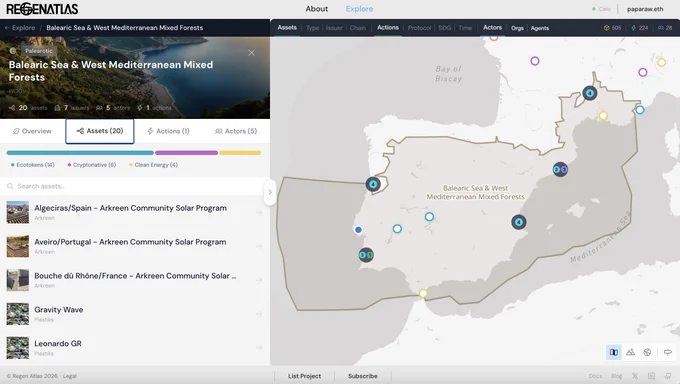The width and height of the screenshot is (680, 384).
Task: Toggle the Actions map layer
Action: pos(388,27)
